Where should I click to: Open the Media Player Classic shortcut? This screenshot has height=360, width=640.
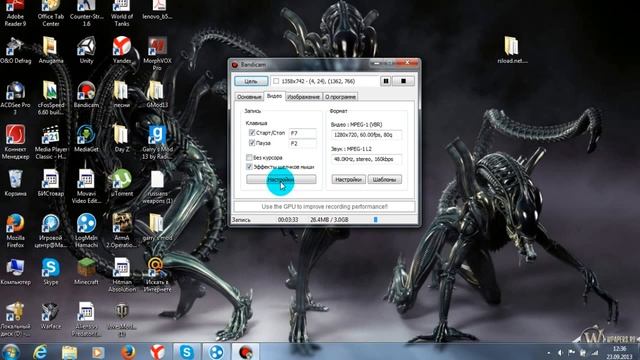pos(51,142)
